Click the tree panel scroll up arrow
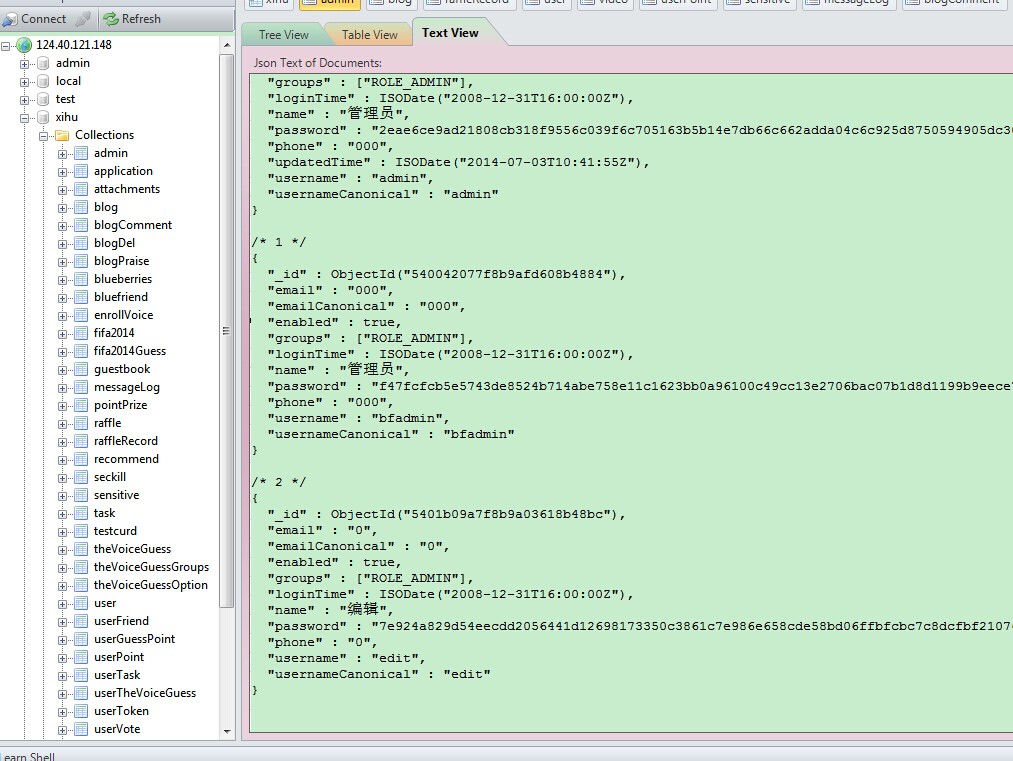1013x761 pixels. [227, 45]
